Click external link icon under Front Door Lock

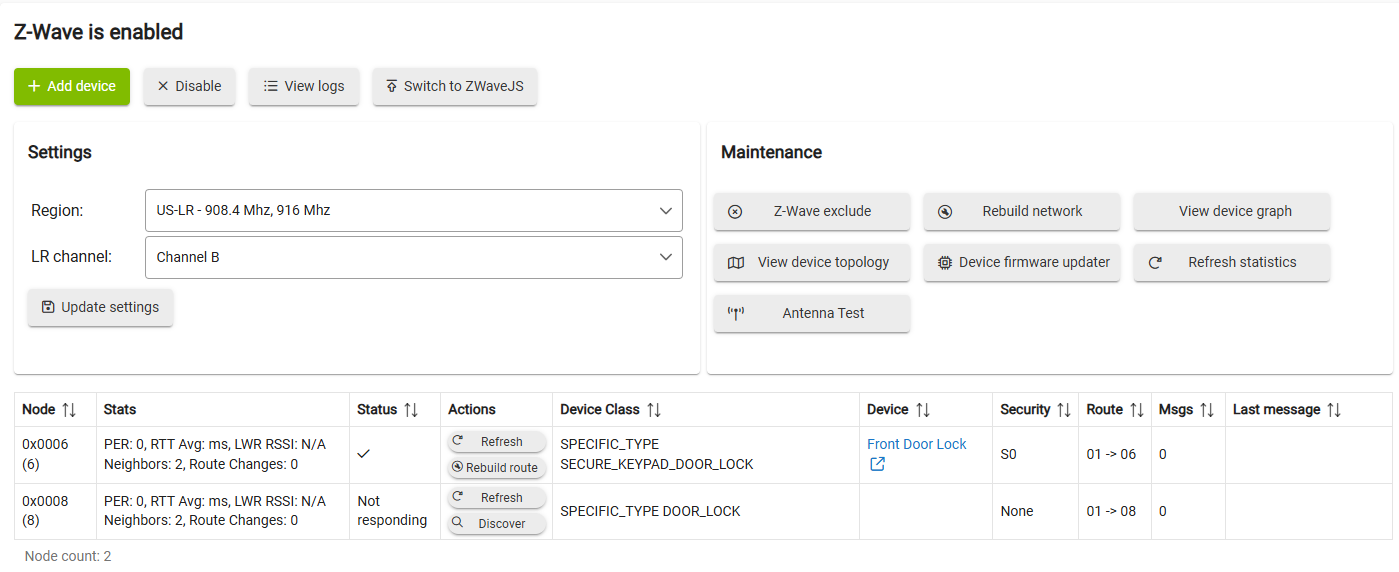[x=877, y=464]
